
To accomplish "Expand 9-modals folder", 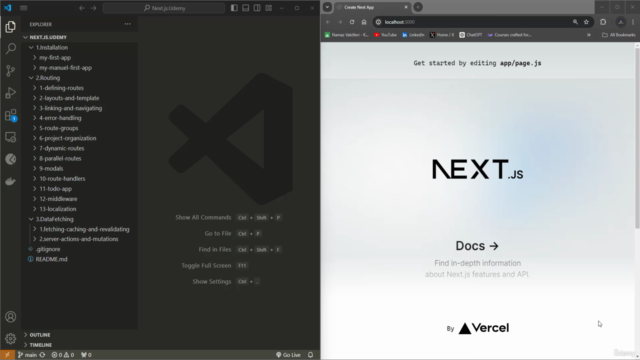I will pos(79,169).
